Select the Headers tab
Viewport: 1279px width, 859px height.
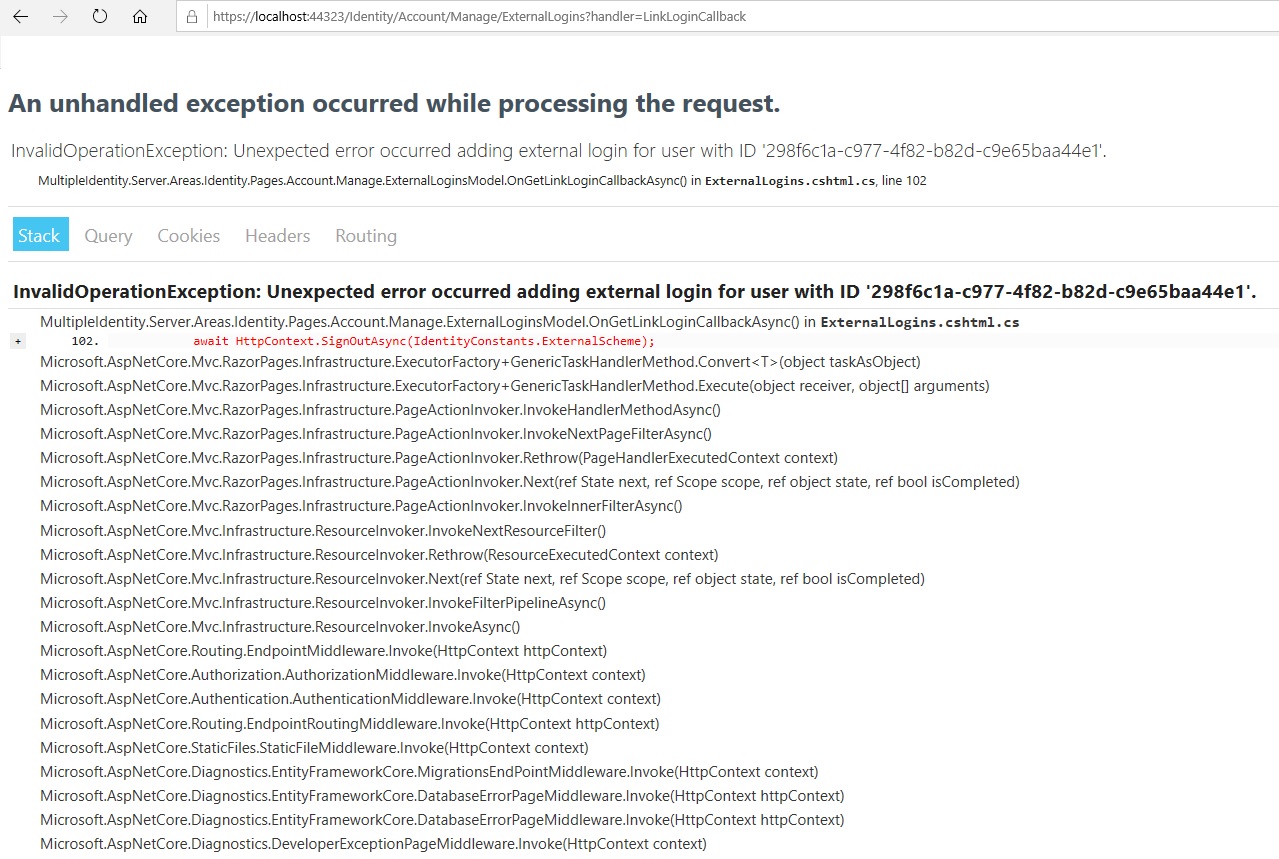[276, 235]
